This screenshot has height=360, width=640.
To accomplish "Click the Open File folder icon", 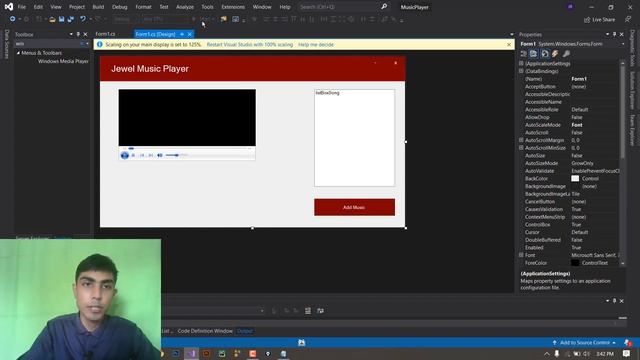I will 52,19.
